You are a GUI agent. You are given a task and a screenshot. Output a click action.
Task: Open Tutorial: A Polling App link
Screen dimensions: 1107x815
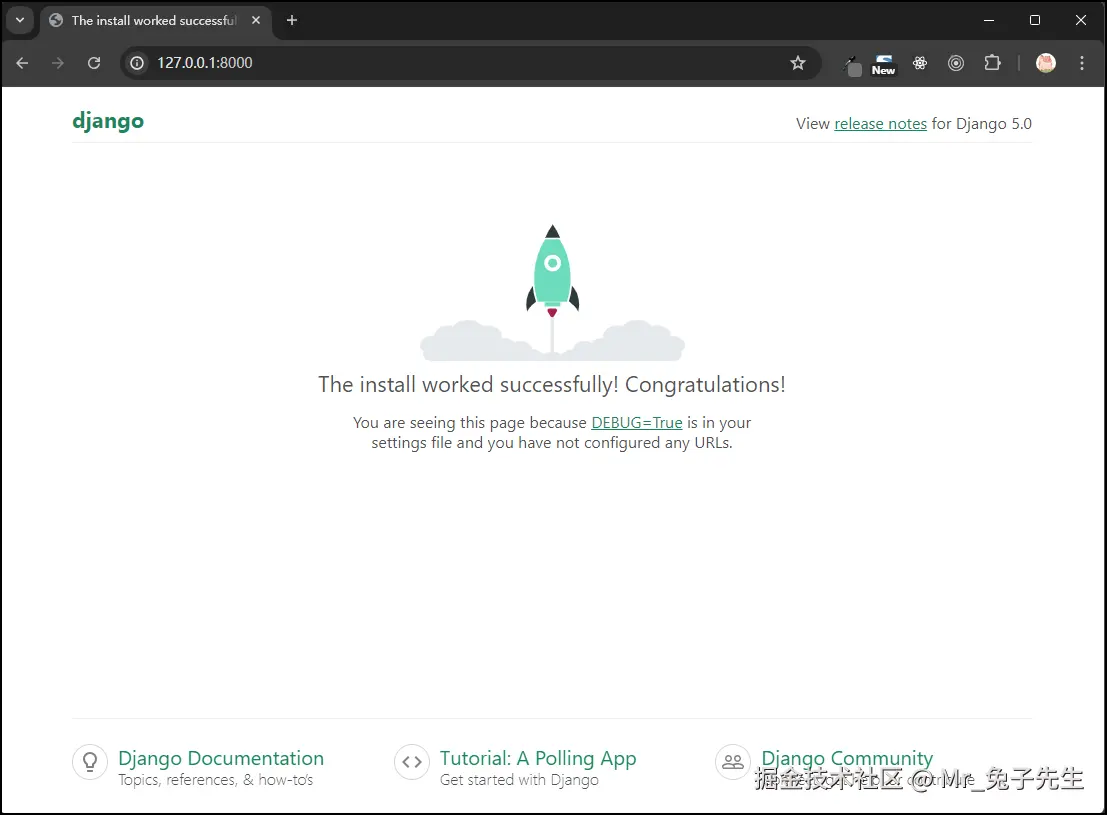[x=538, y=758]
